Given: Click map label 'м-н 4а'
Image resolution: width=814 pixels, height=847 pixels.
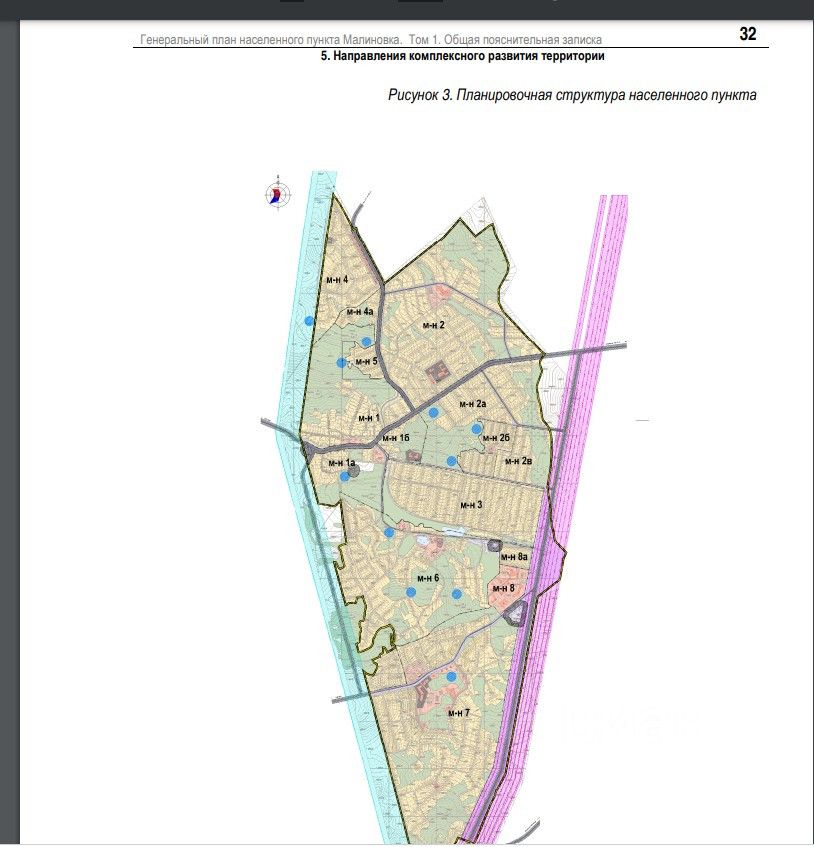Looking at the screenshot, I should [360, 312].
